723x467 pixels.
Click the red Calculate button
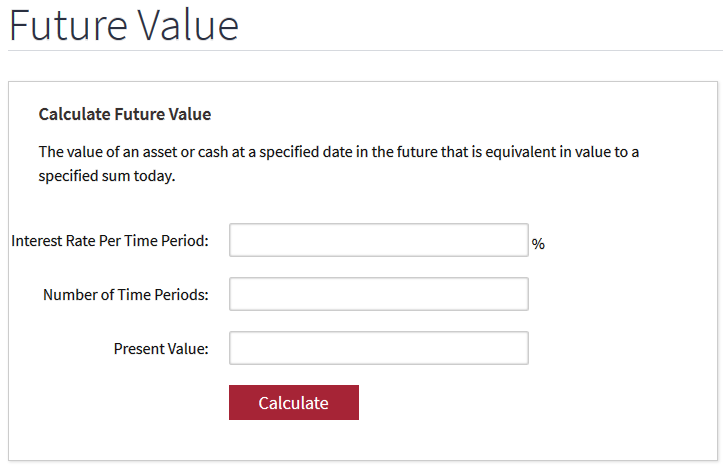[x=294, y=402]
